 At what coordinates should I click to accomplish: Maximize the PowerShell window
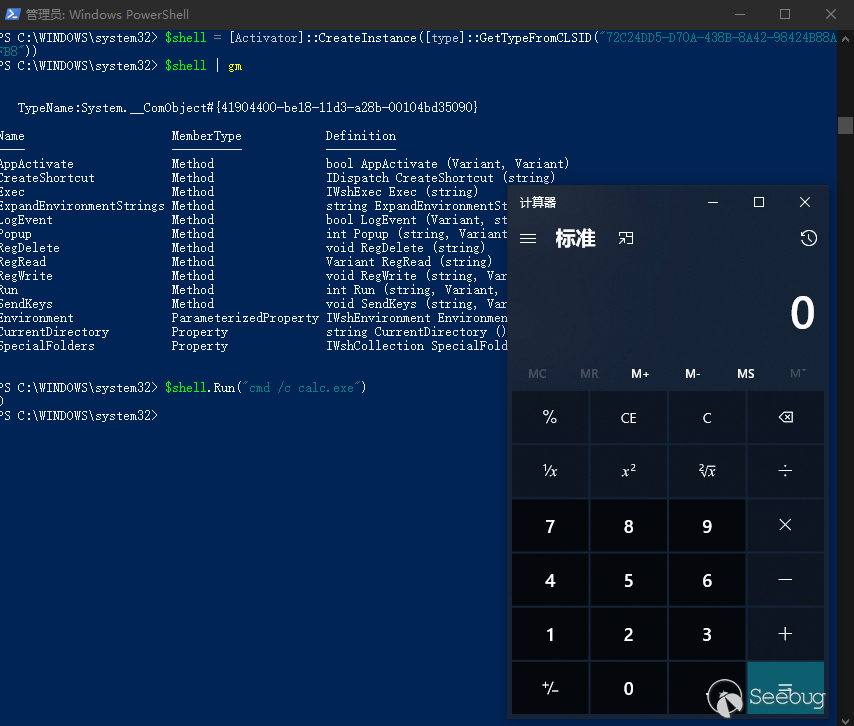[785, 14]
